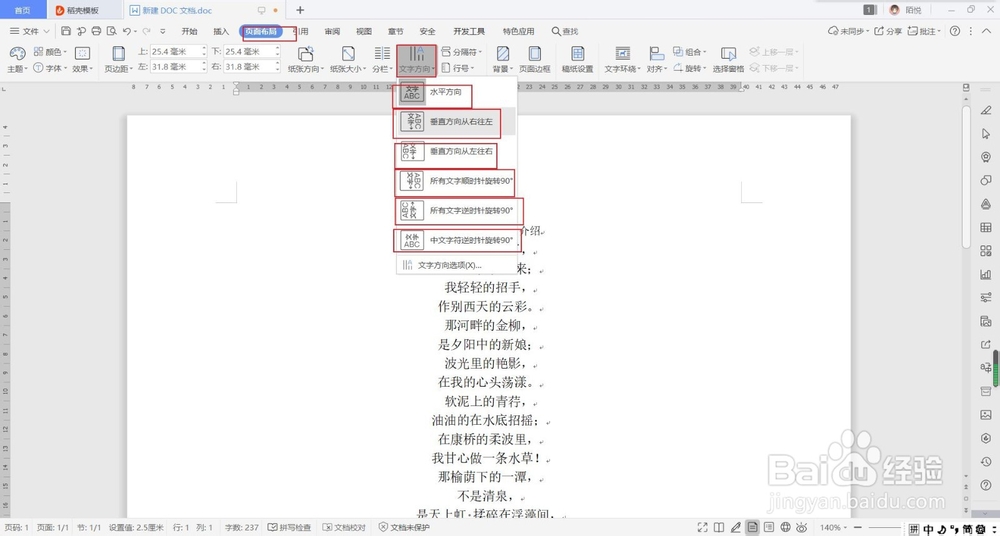This screenshot has width=1000, height=536.
Task: Open 分栏 columns icon
Action: click(382, 54)
